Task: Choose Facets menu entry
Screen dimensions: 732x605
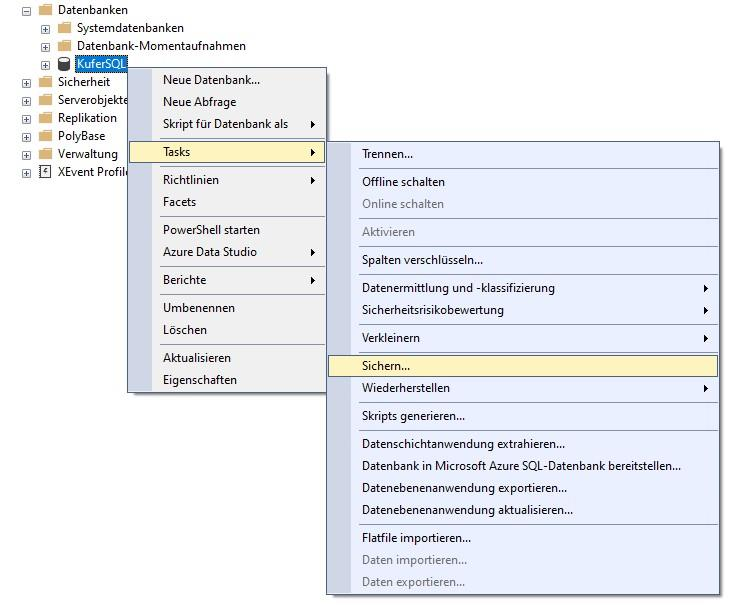Action: (x=227, y=202)
